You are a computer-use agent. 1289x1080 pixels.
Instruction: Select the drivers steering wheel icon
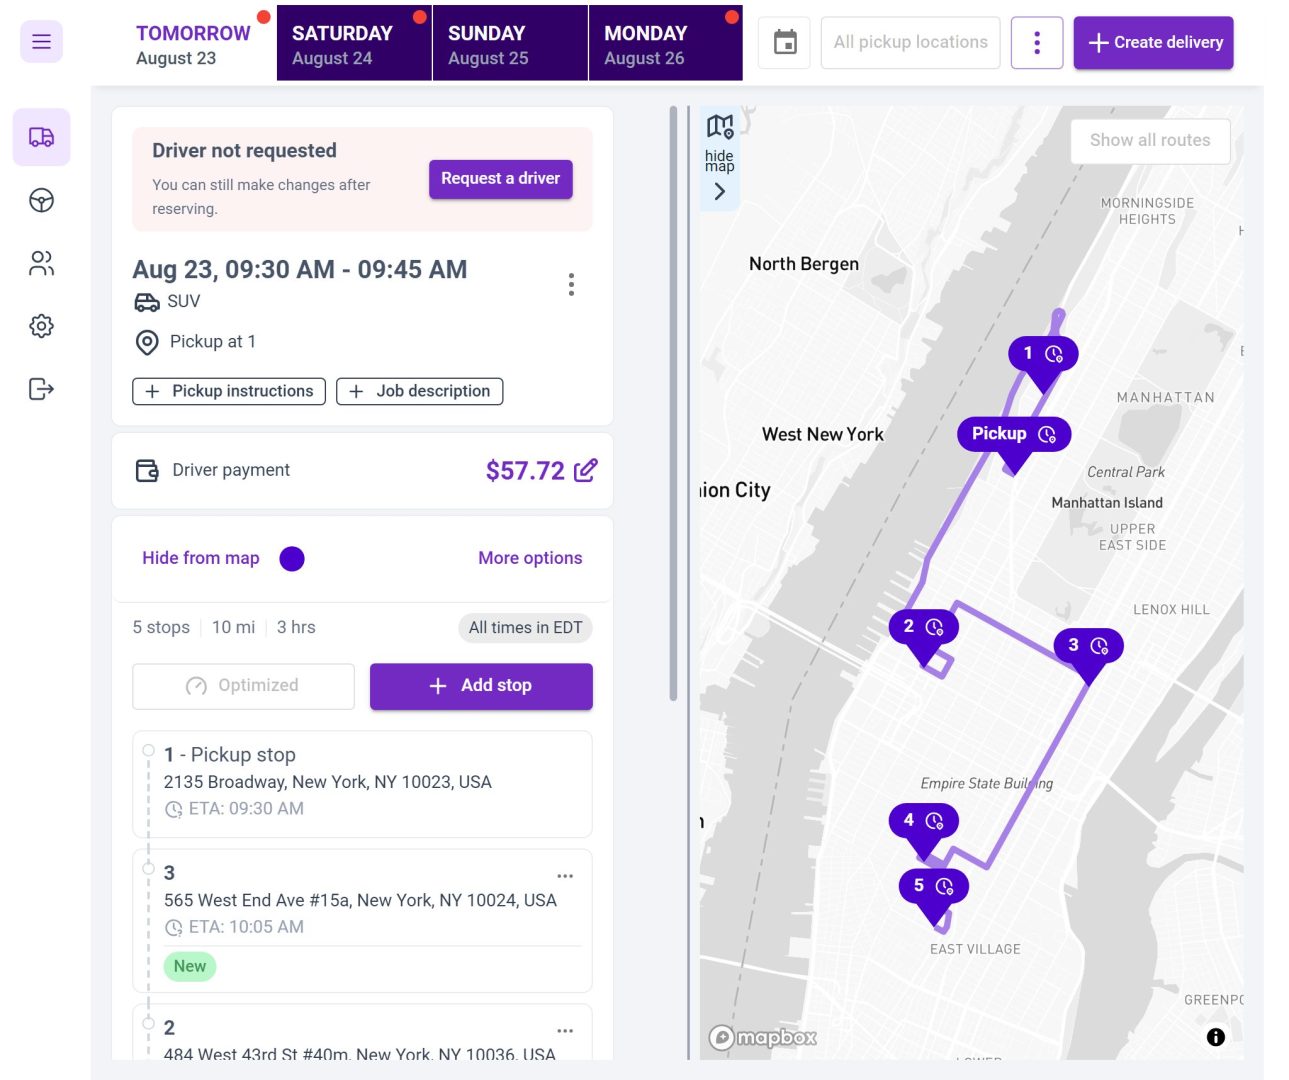(x=41, y=200)
